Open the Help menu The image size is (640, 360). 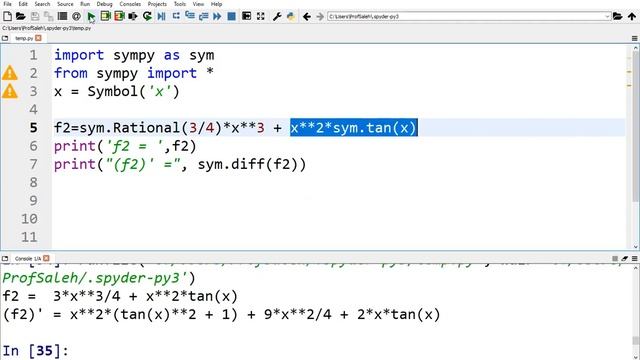[x=216, y=4]
